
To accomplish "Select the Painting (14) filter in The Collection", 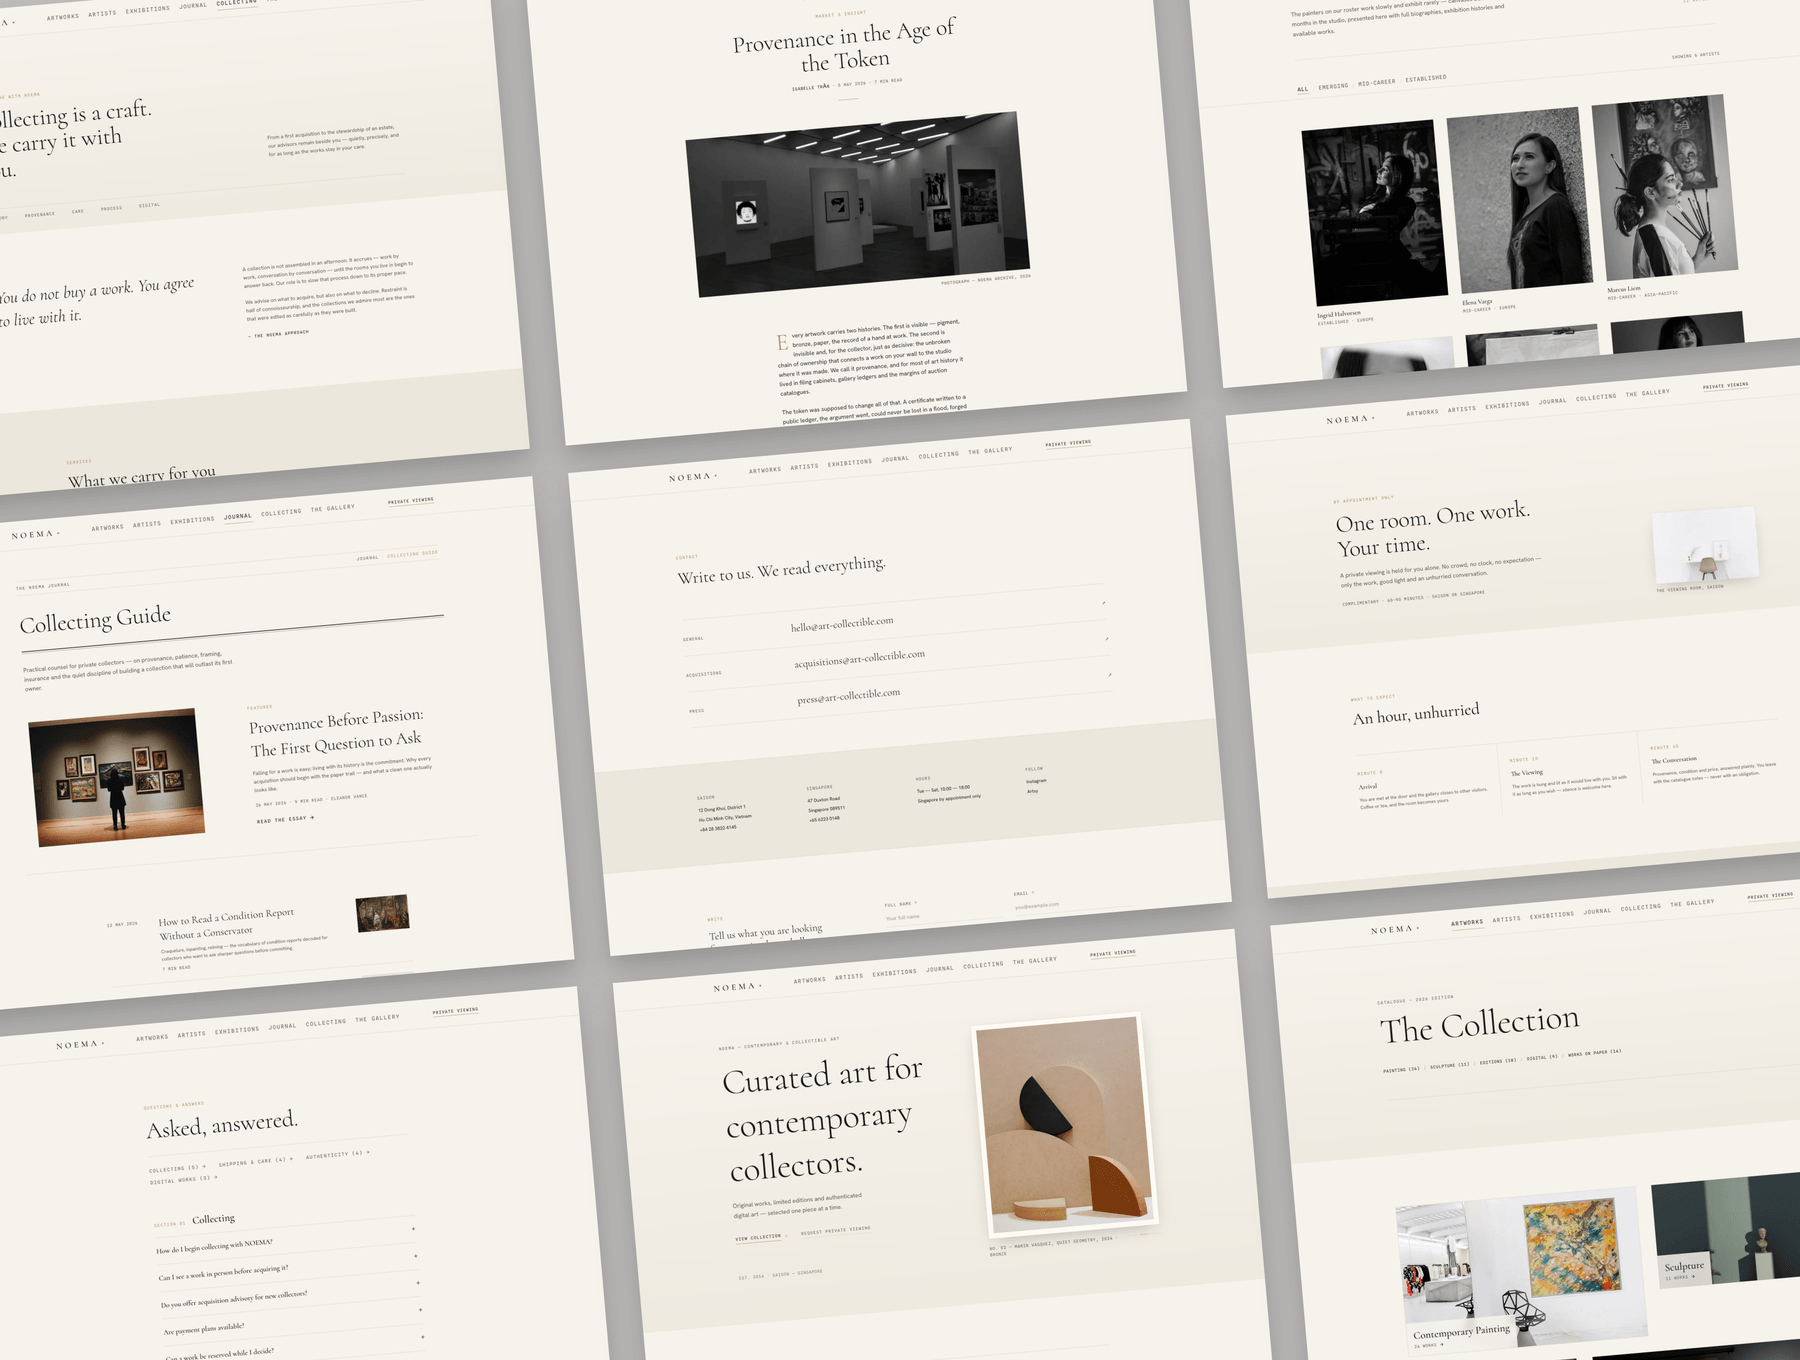I will point(1401,1069).
